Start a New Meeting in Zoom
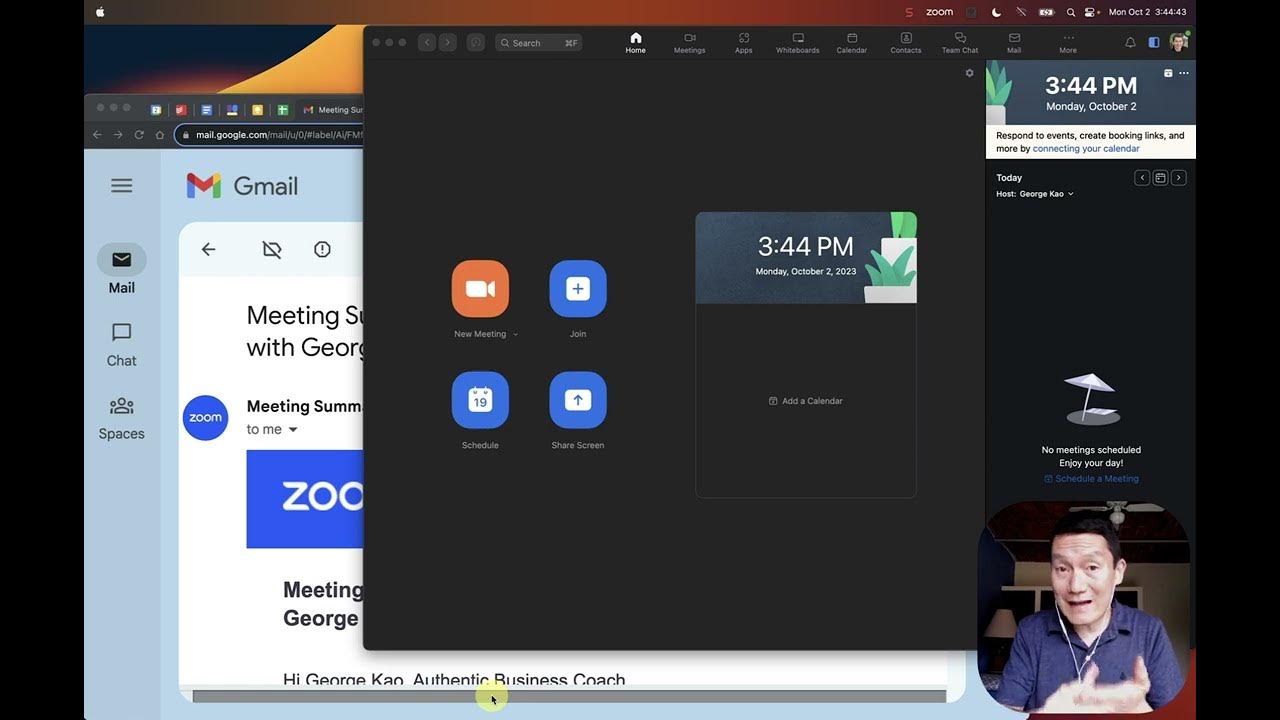The height and width of the screenshot is (720, 1280). coord(480,289)
